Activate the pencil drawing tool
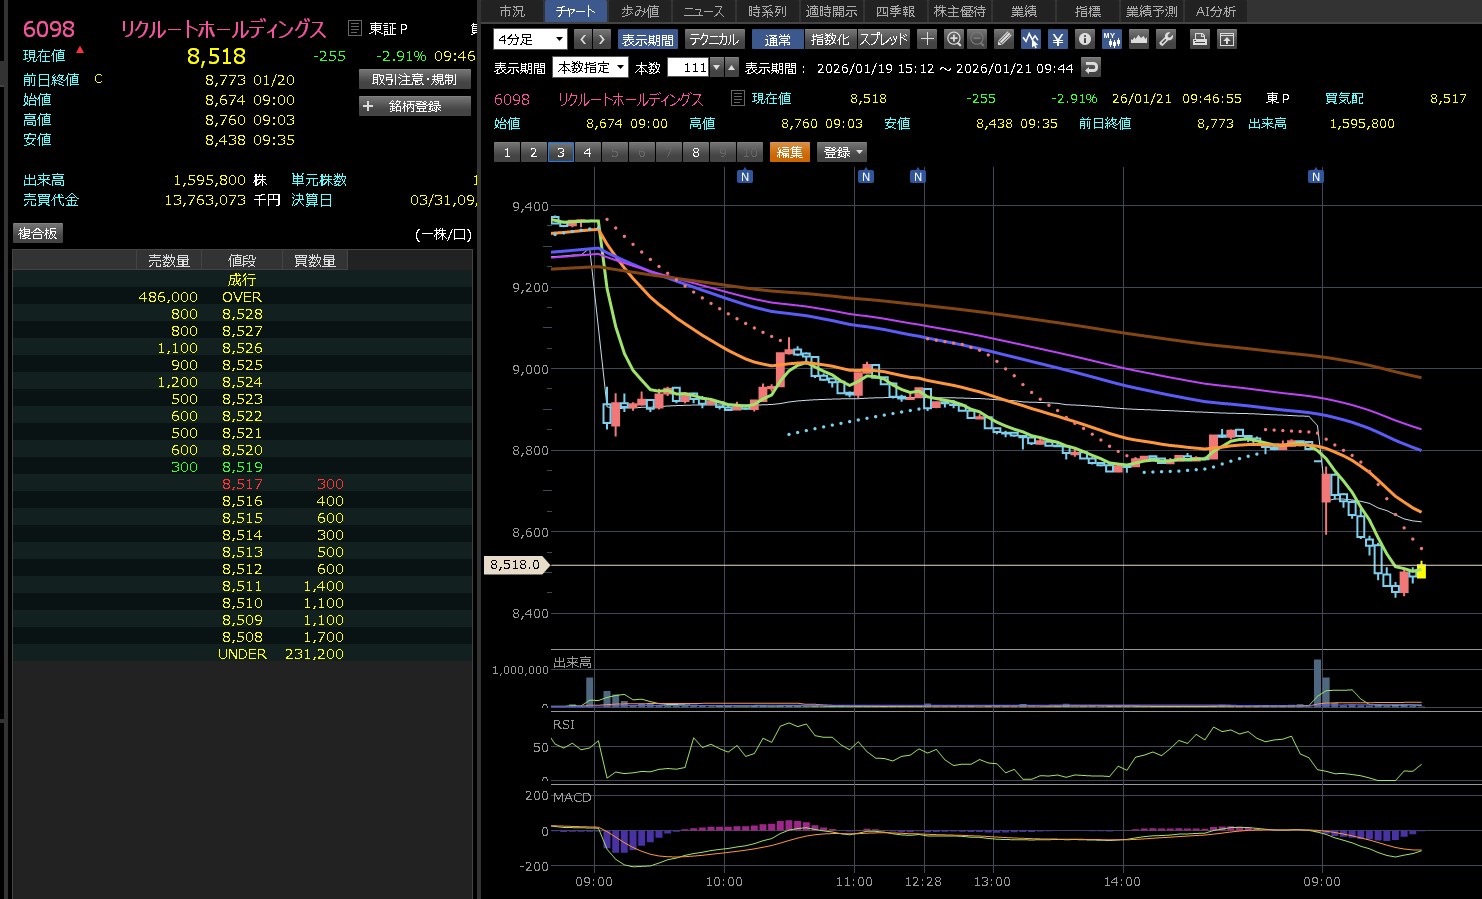The image size is (1482, 899). click(1004, 39)
